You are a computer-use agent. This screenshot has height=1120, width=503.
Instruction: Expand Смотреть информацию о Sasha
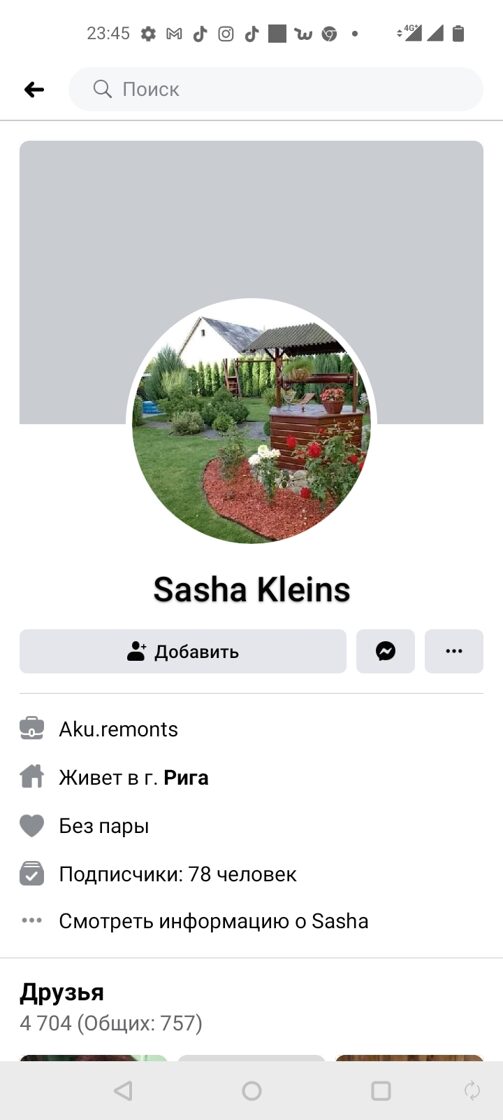[214, 921]
